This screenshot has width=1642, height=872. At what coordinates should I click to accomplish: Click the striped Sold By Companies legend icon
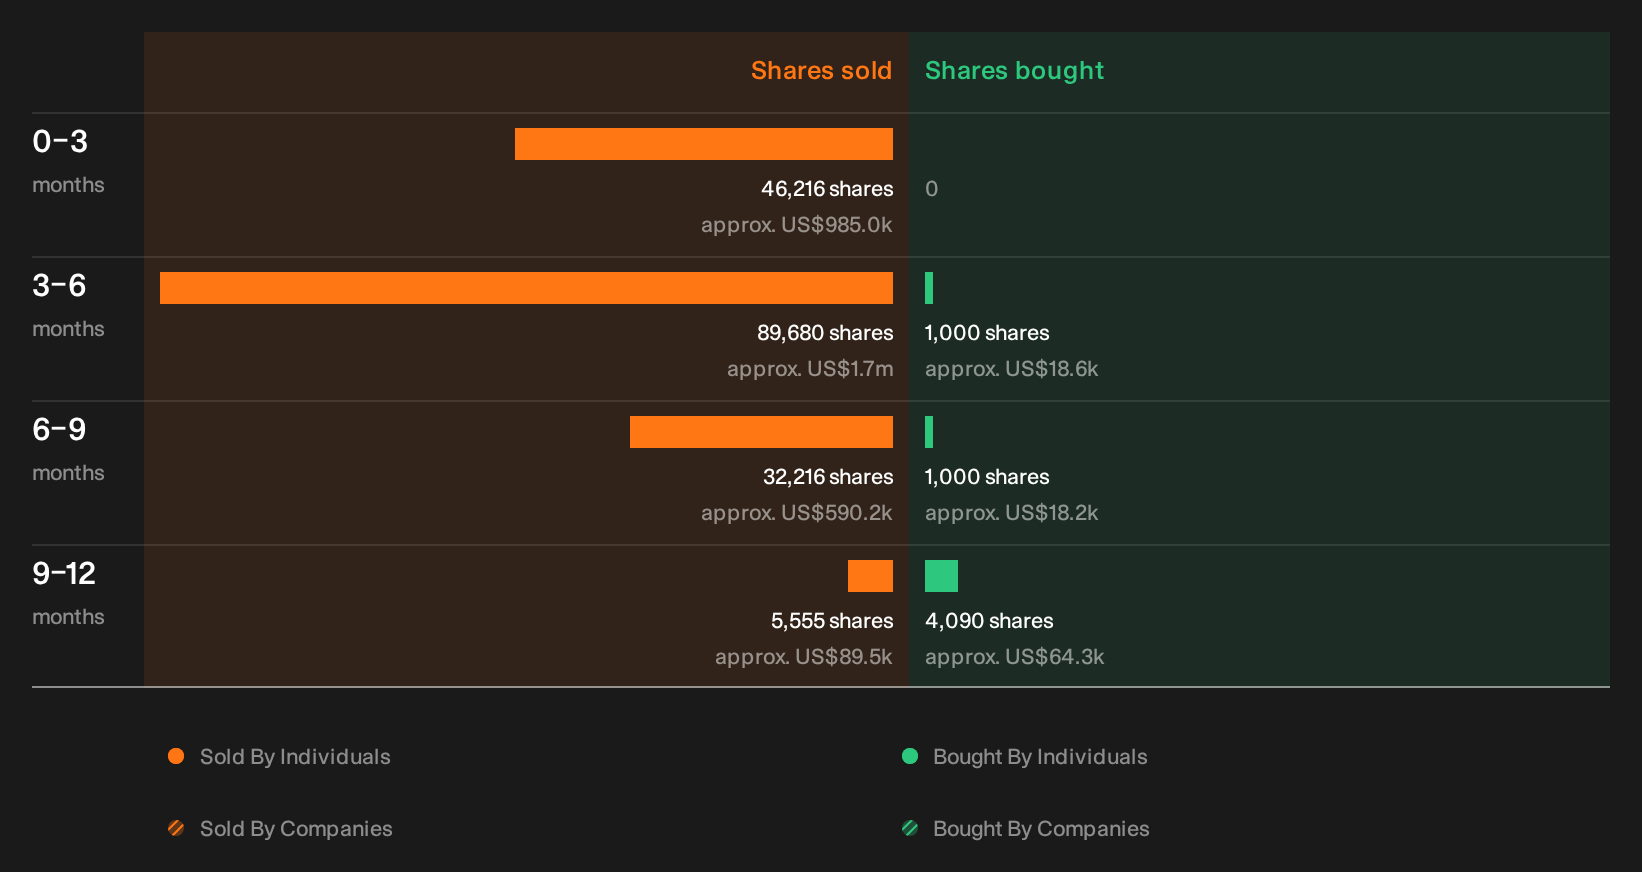tap(176, 828)
